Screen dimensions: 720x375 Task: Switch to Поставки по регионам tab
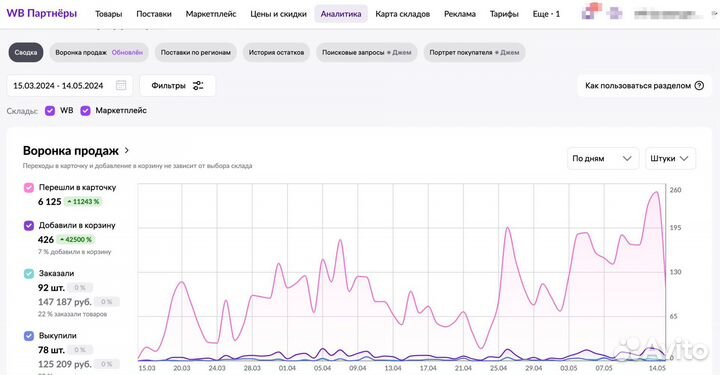(x=196, y=52)
